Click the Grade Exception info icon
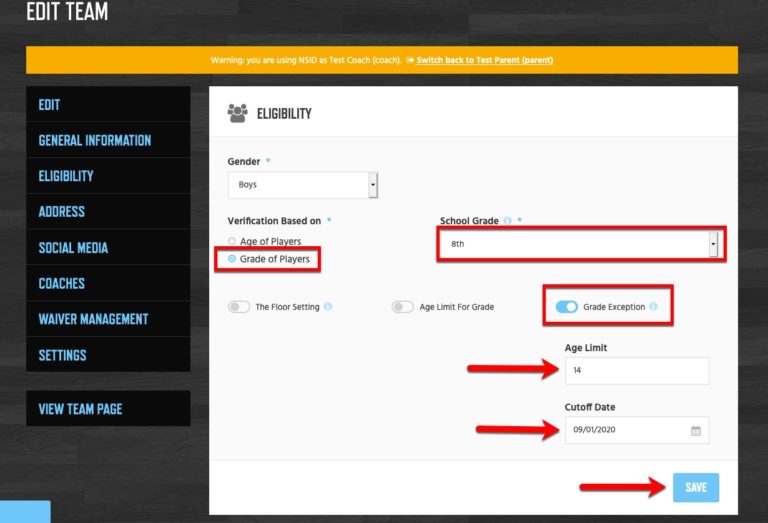Image resolution: width=768 pixels, height=523 pixels. pyautogui.click(x=653, y=307)
